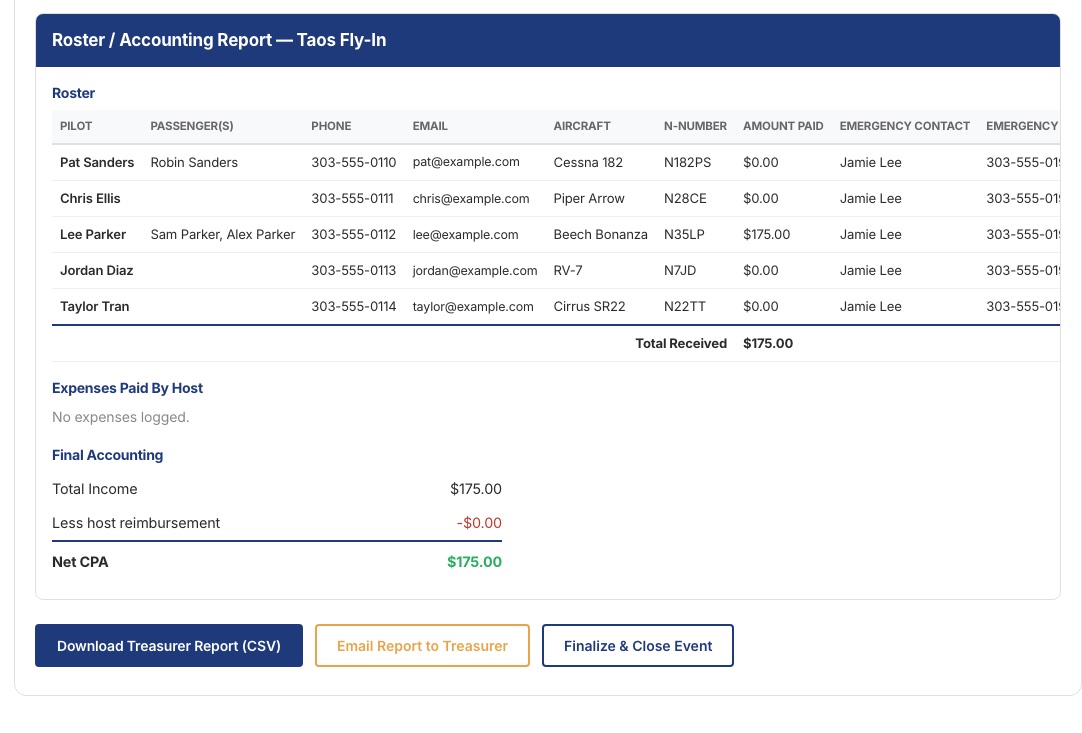
Task: Click the EMAIL column header
Action: coord(430,126)
